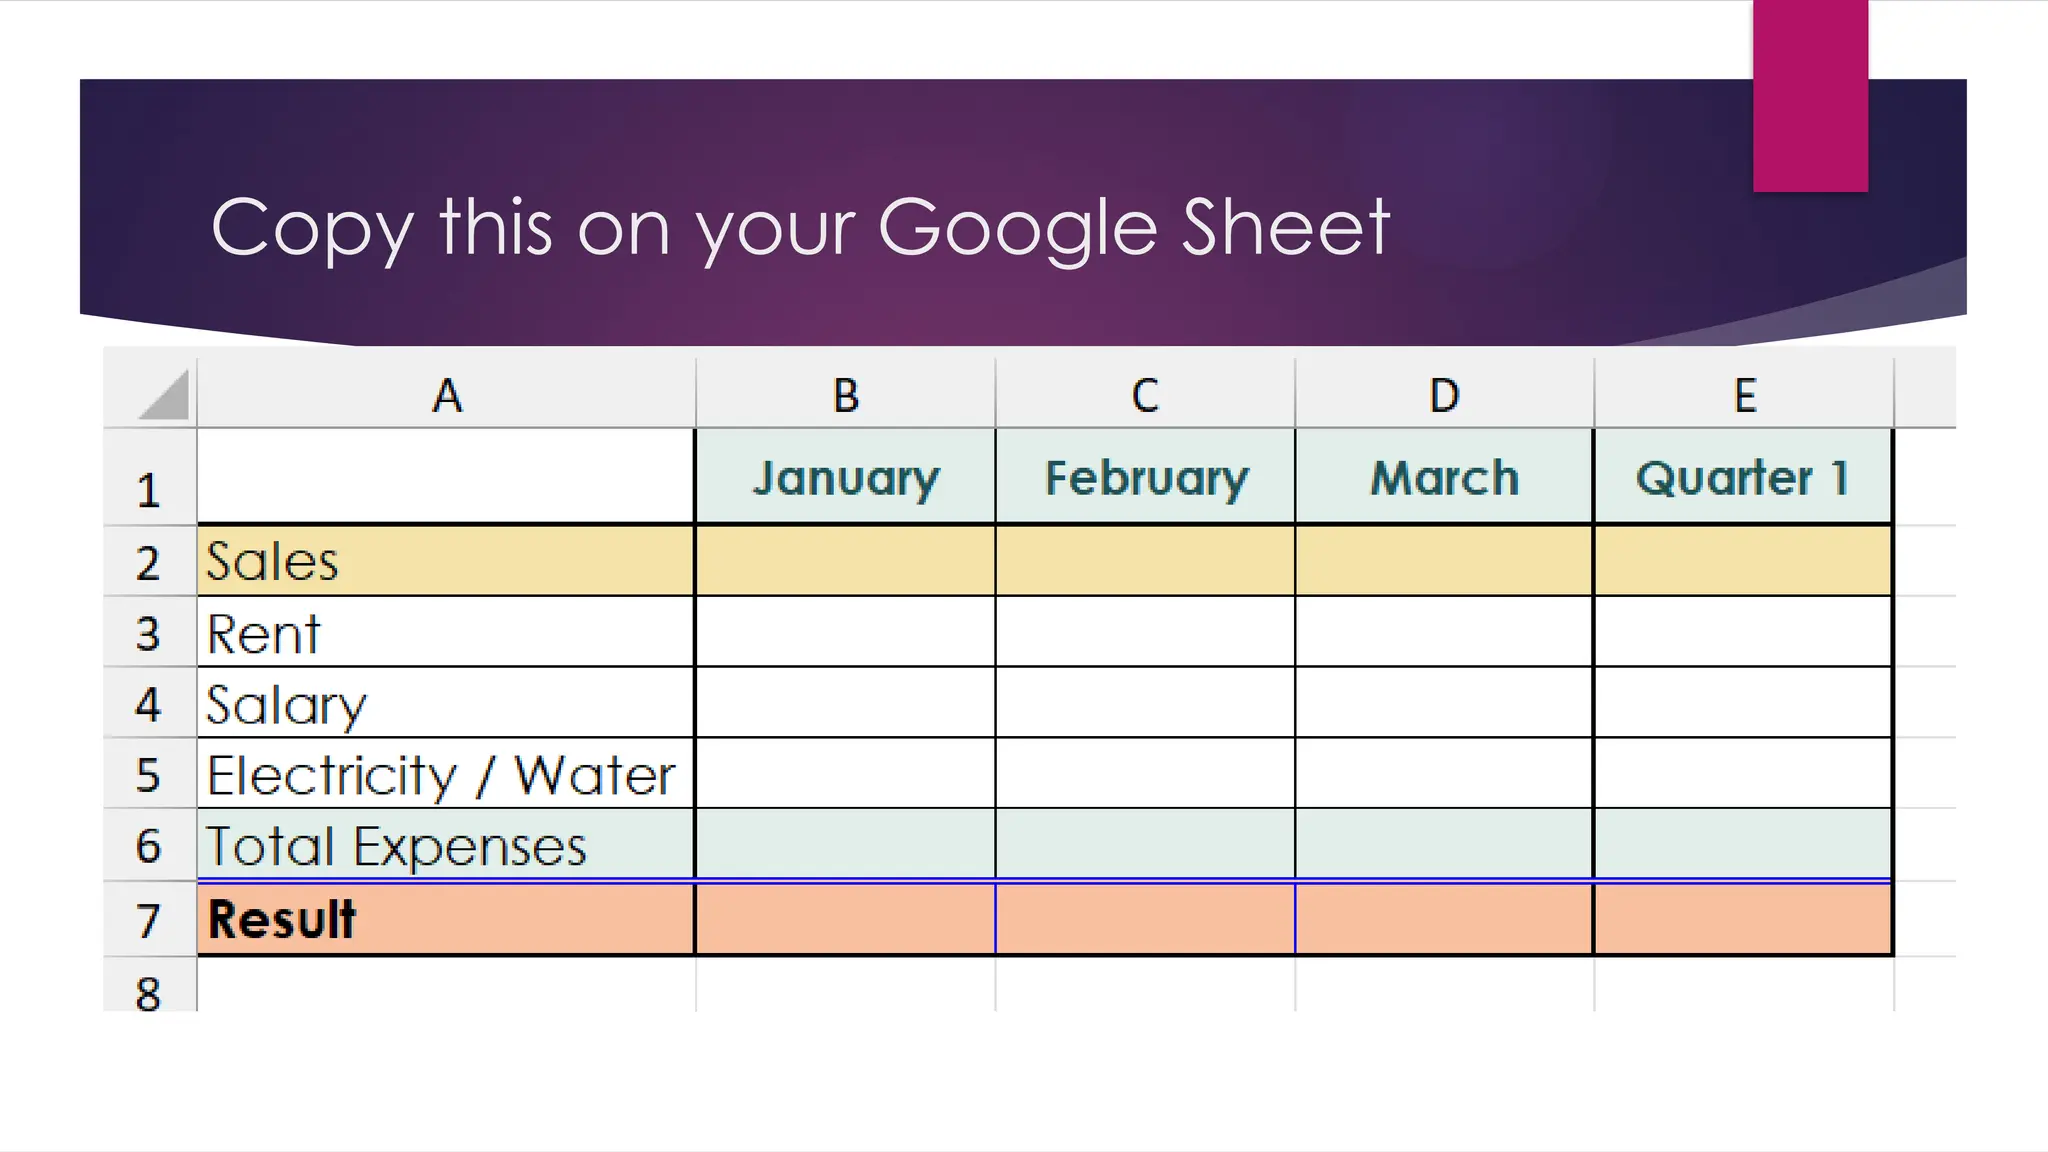2048x1152 pixels.
Task: Select column E header
Action: (x=1744, y=394)
